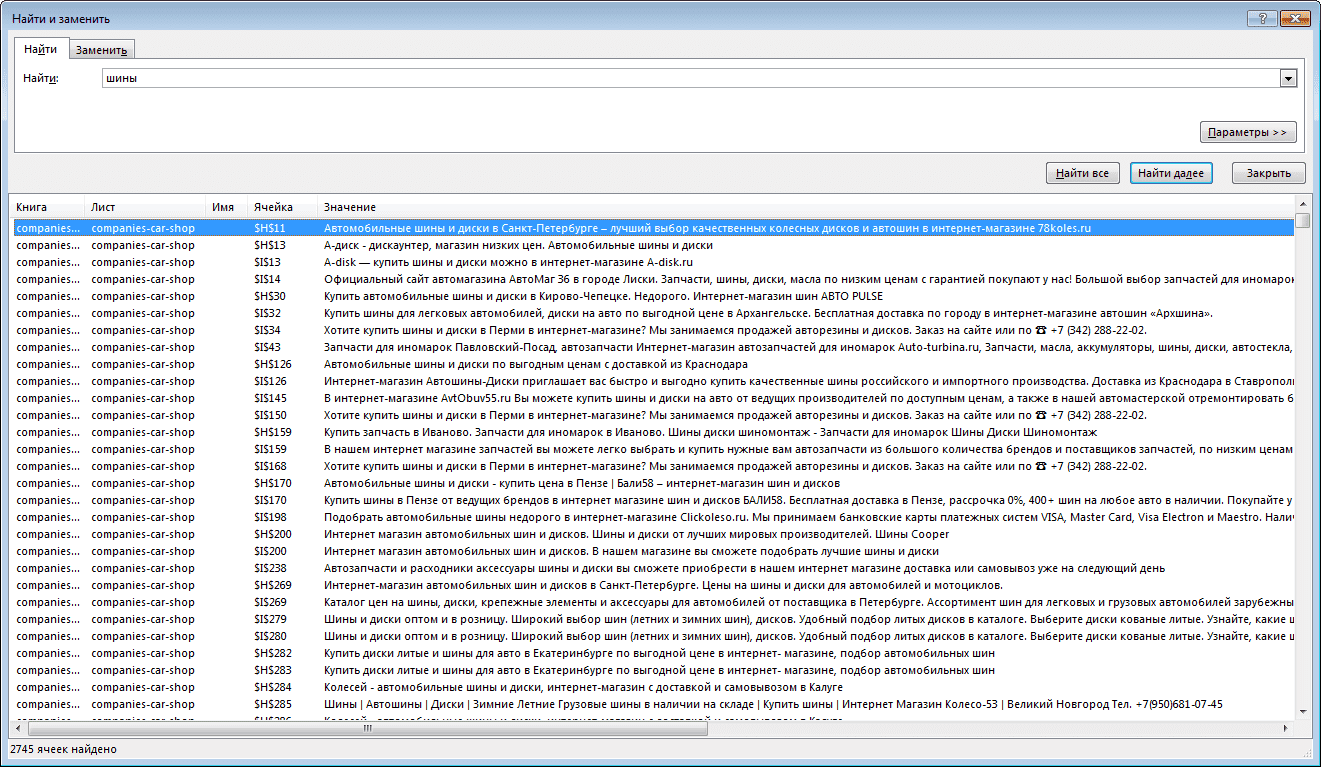Select result row with cell $I$145
The image size is (1321, 767).
tap(653, 398)
